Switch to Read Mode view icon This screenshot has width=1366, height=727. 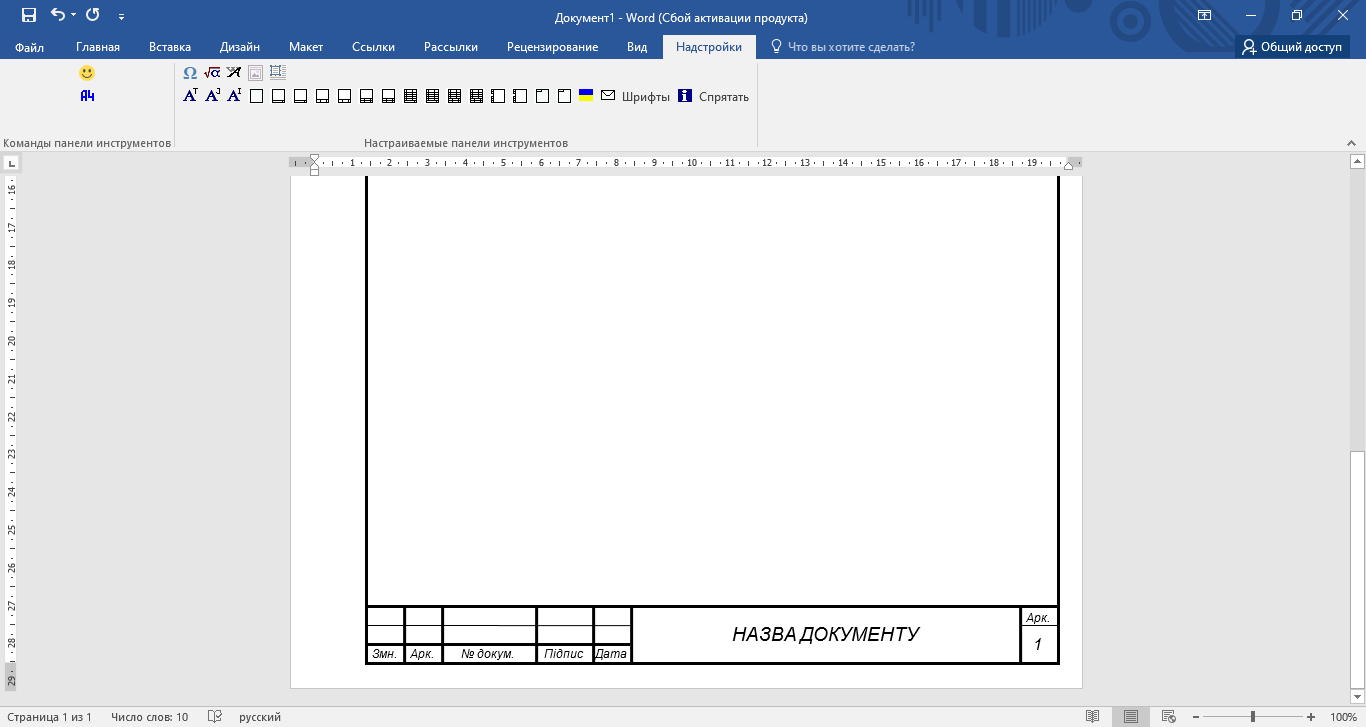coord(1092,717)
